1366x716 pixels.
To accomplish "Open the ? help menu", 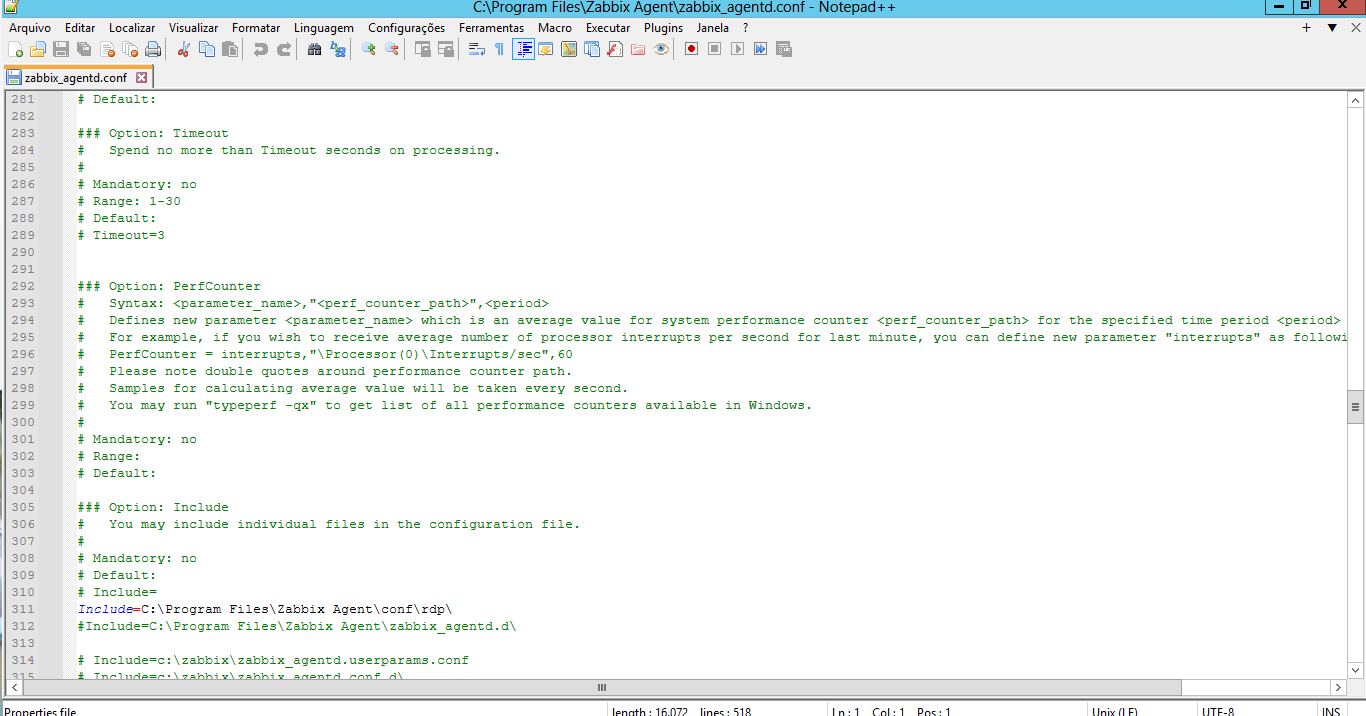I will pos(745,28).
